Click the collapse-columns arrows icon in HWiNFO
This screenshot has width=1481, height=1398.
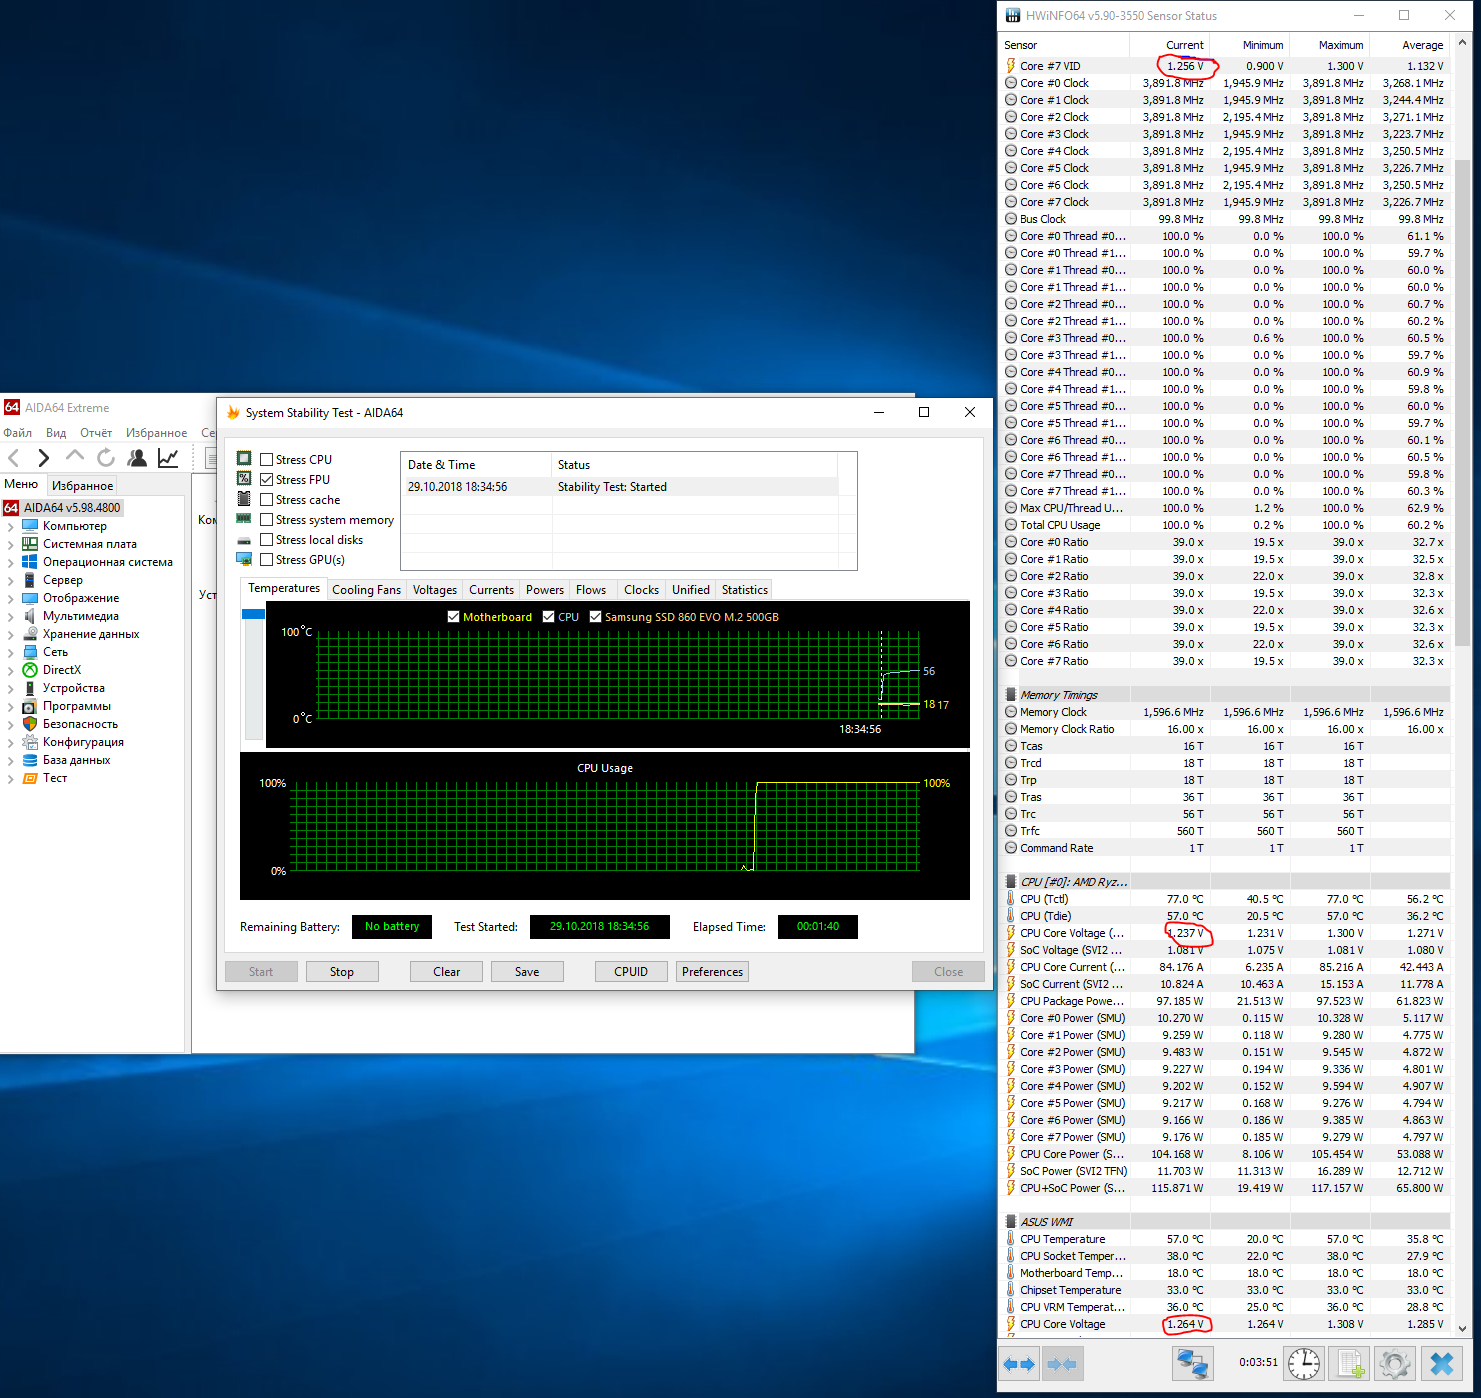click(1062, 1364)
